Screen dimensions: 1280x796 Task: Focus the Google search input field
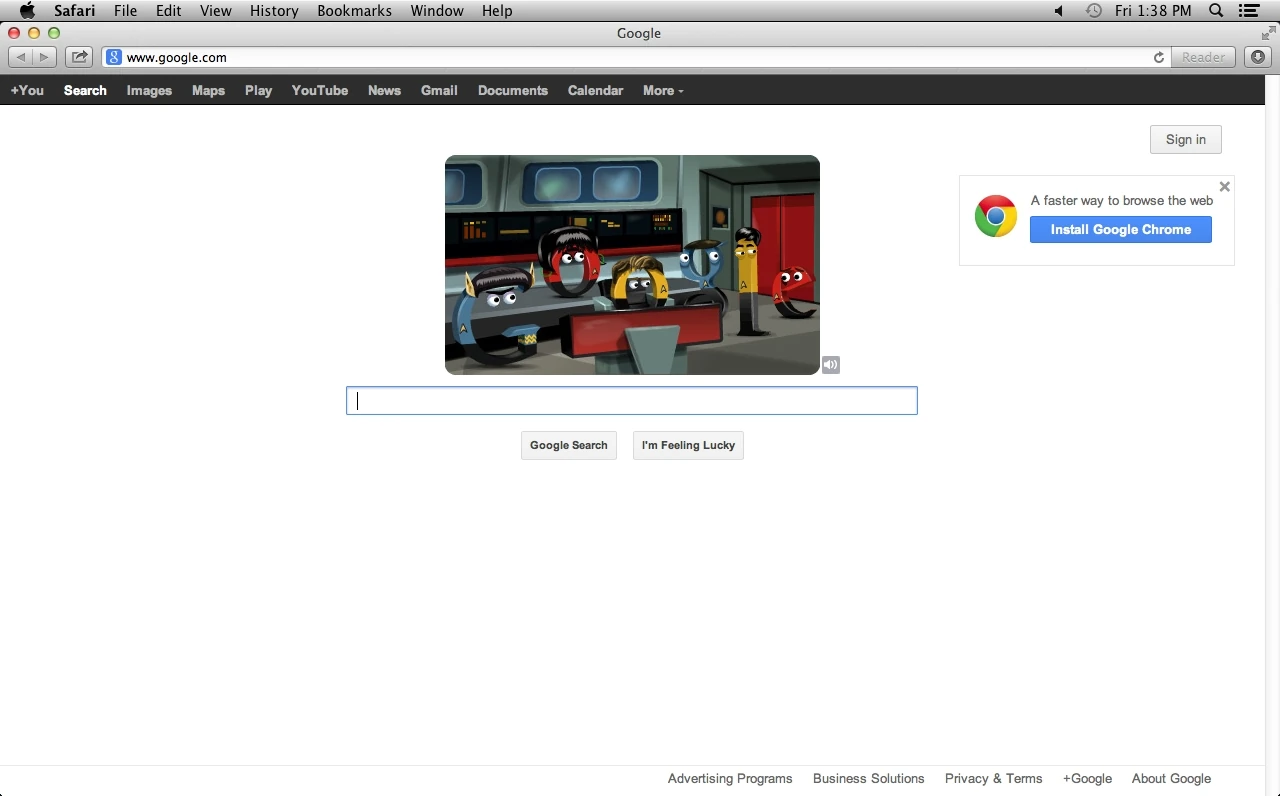(632, 401)
